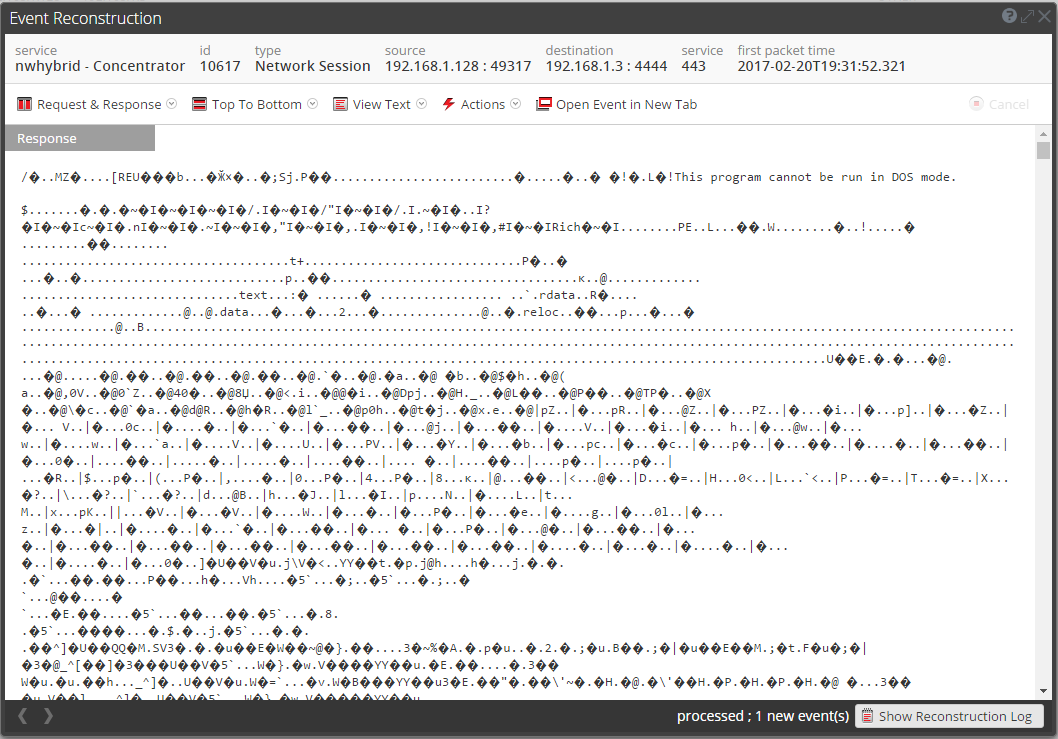The height and width of the screenshot is (739, 1058).
Task: Click the Request & Response view icon
Action: coord(24,103)
